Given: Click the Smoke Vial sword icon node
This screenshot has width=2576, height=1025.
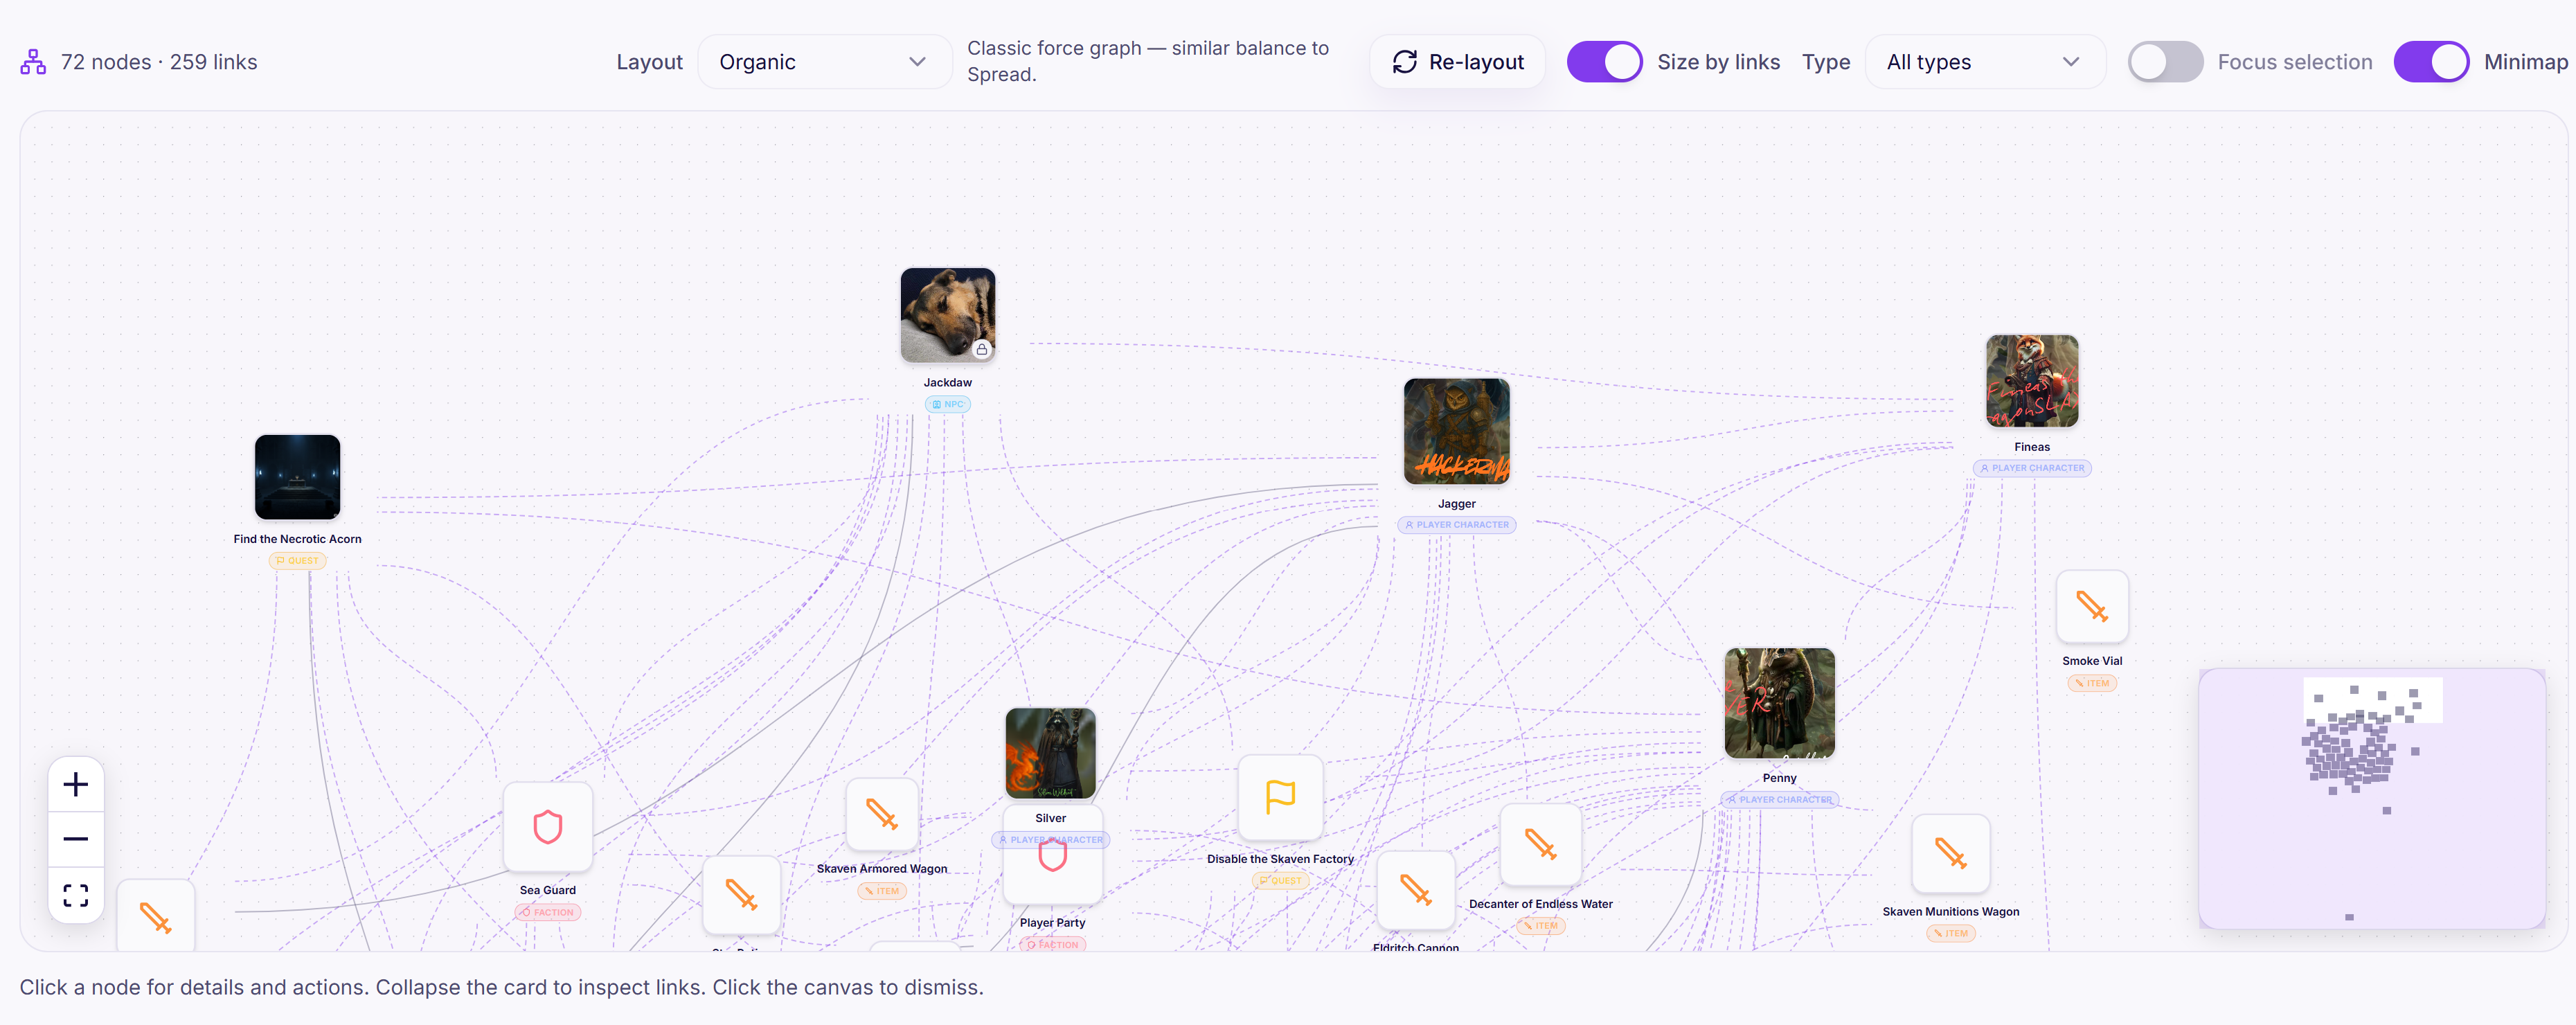Looking at the screenshot, I should (2091, 607).
